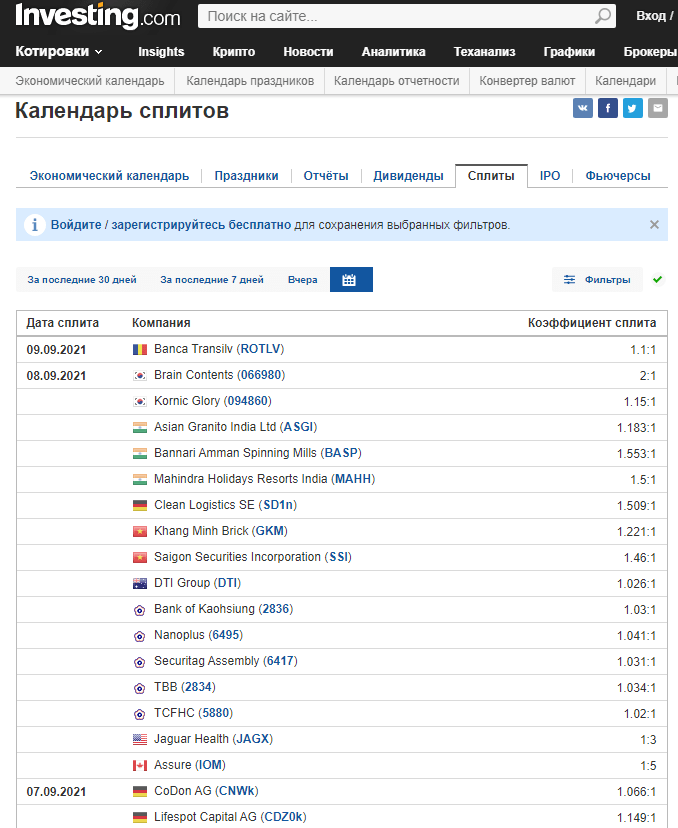678x828 pixels.
Task: Select За последние 7 дней range
Action: (212, 280)
